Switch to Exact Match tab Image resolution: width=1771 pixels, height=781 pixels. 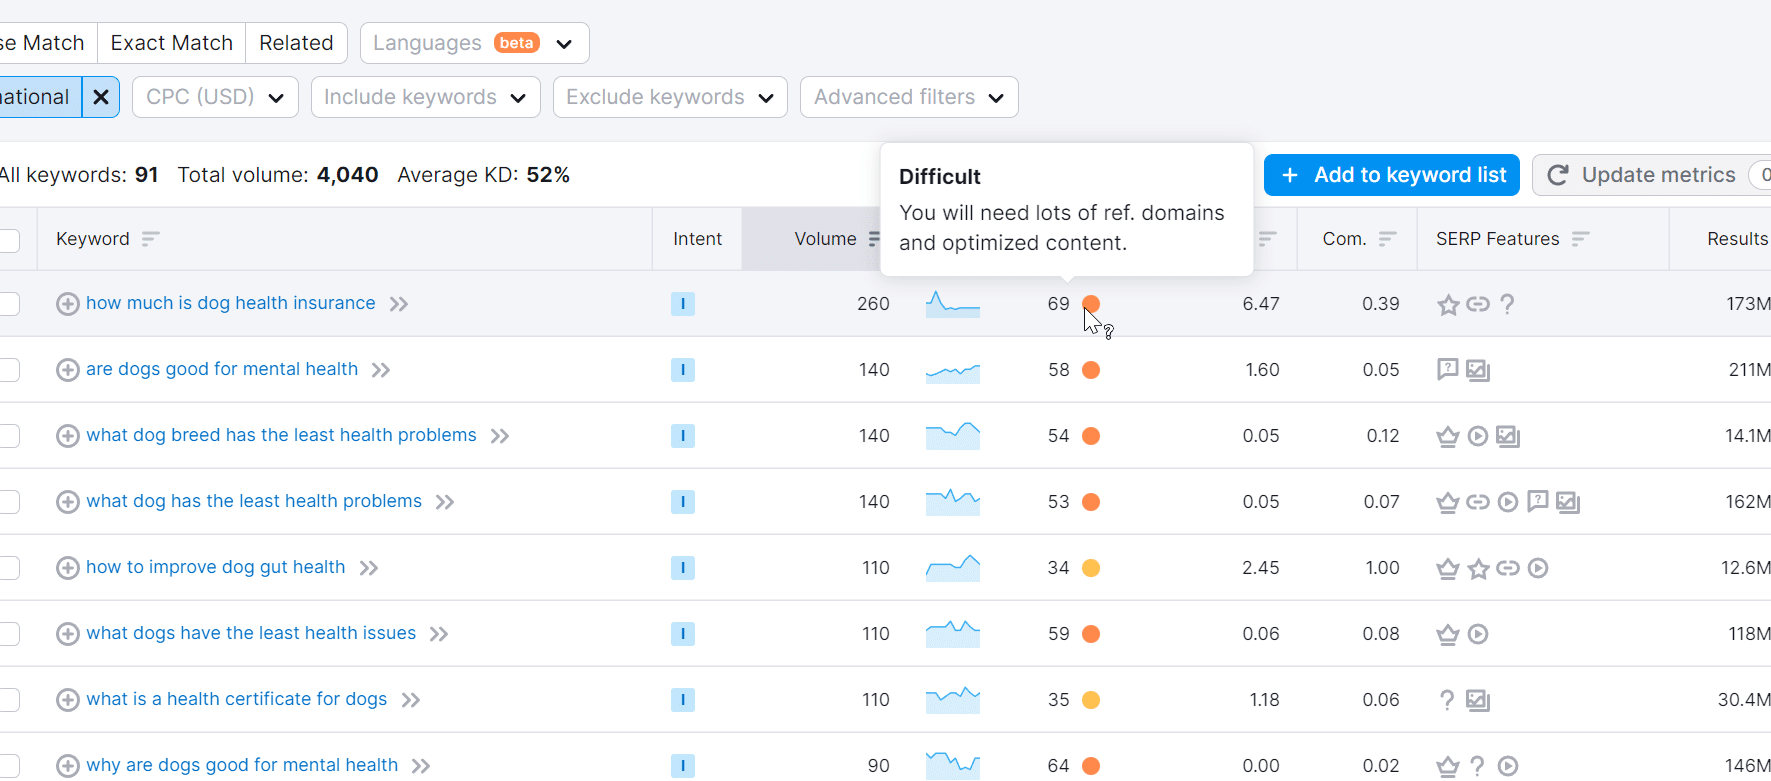pyautogui.click(x=172, y=43)
